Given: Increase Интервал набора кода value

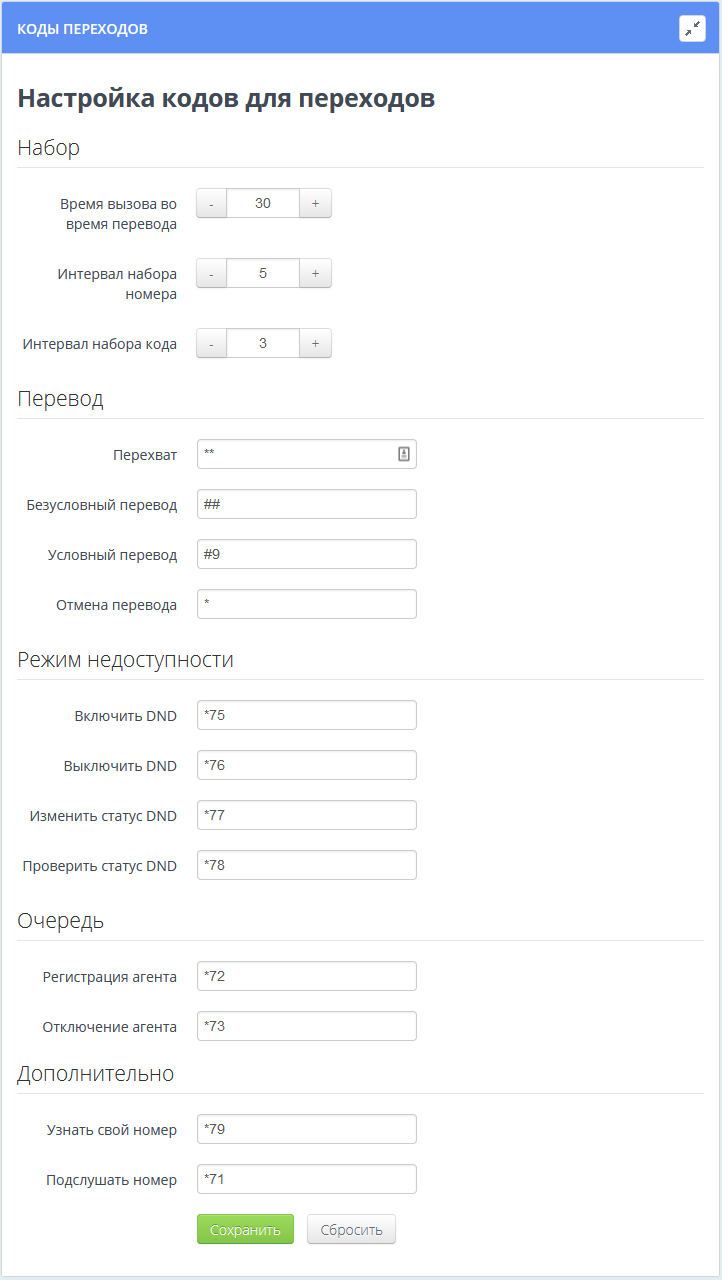Looking at the screenshot, I should tap(315, 343).
